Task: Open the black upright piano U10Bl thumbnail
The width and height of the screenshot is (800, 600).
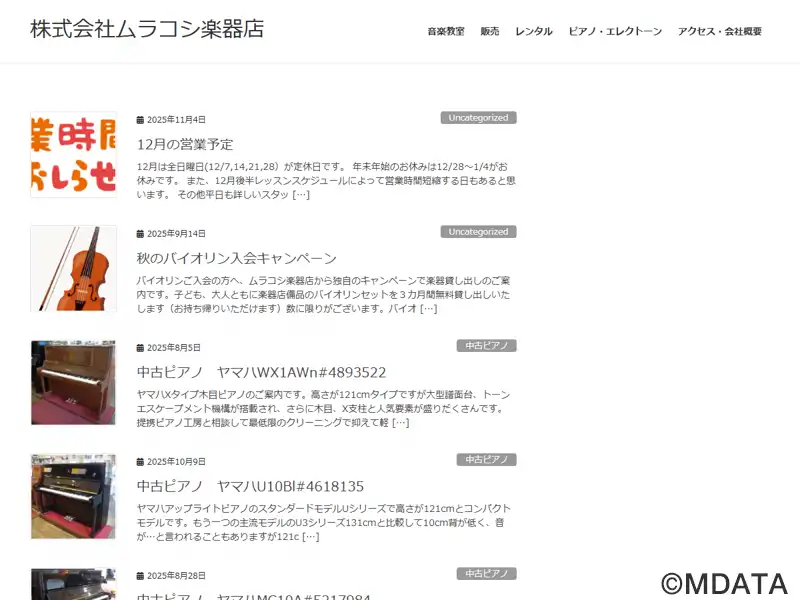Action: pos(73,496)
